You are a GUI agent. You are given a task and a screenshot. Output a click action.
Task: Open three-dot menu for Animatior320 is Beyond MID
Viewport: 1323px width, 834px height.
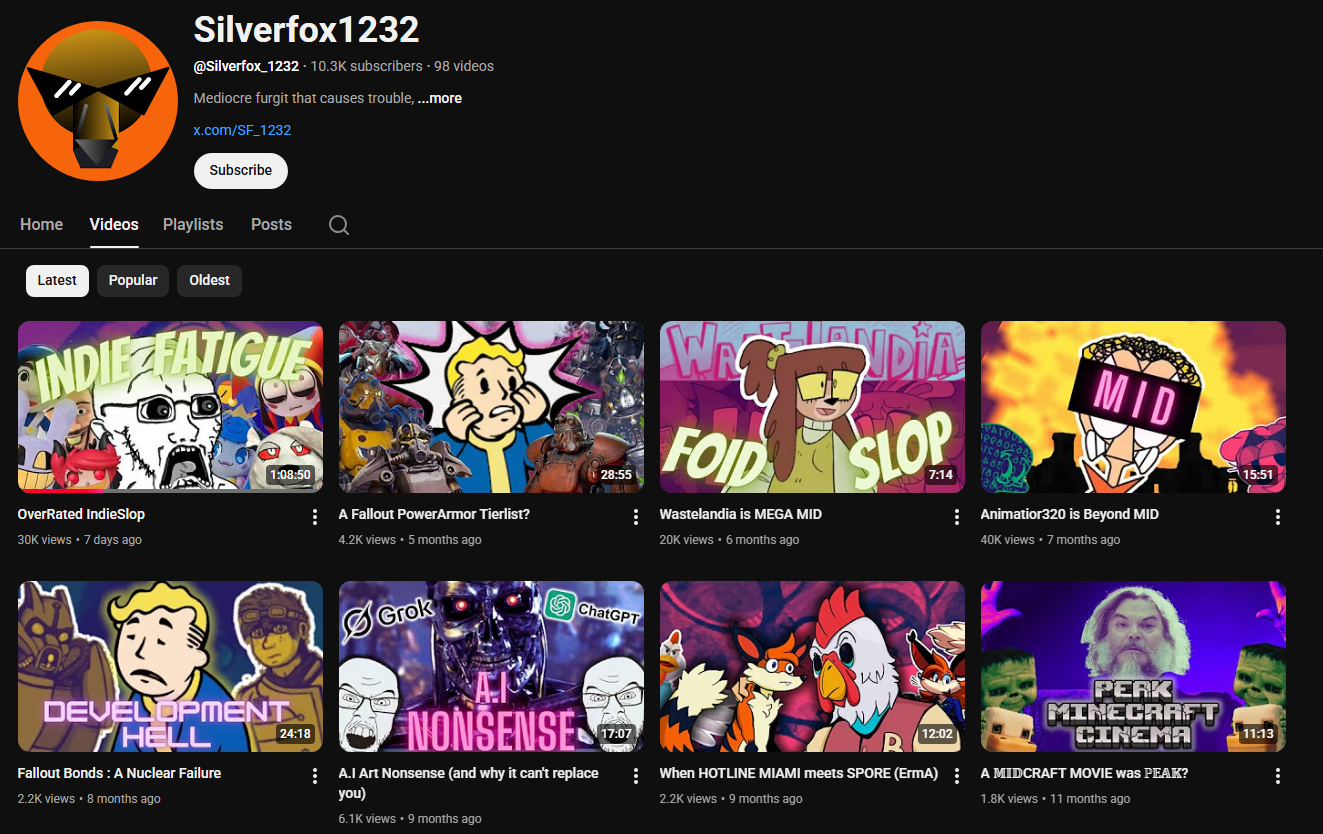coord(1278,517)
